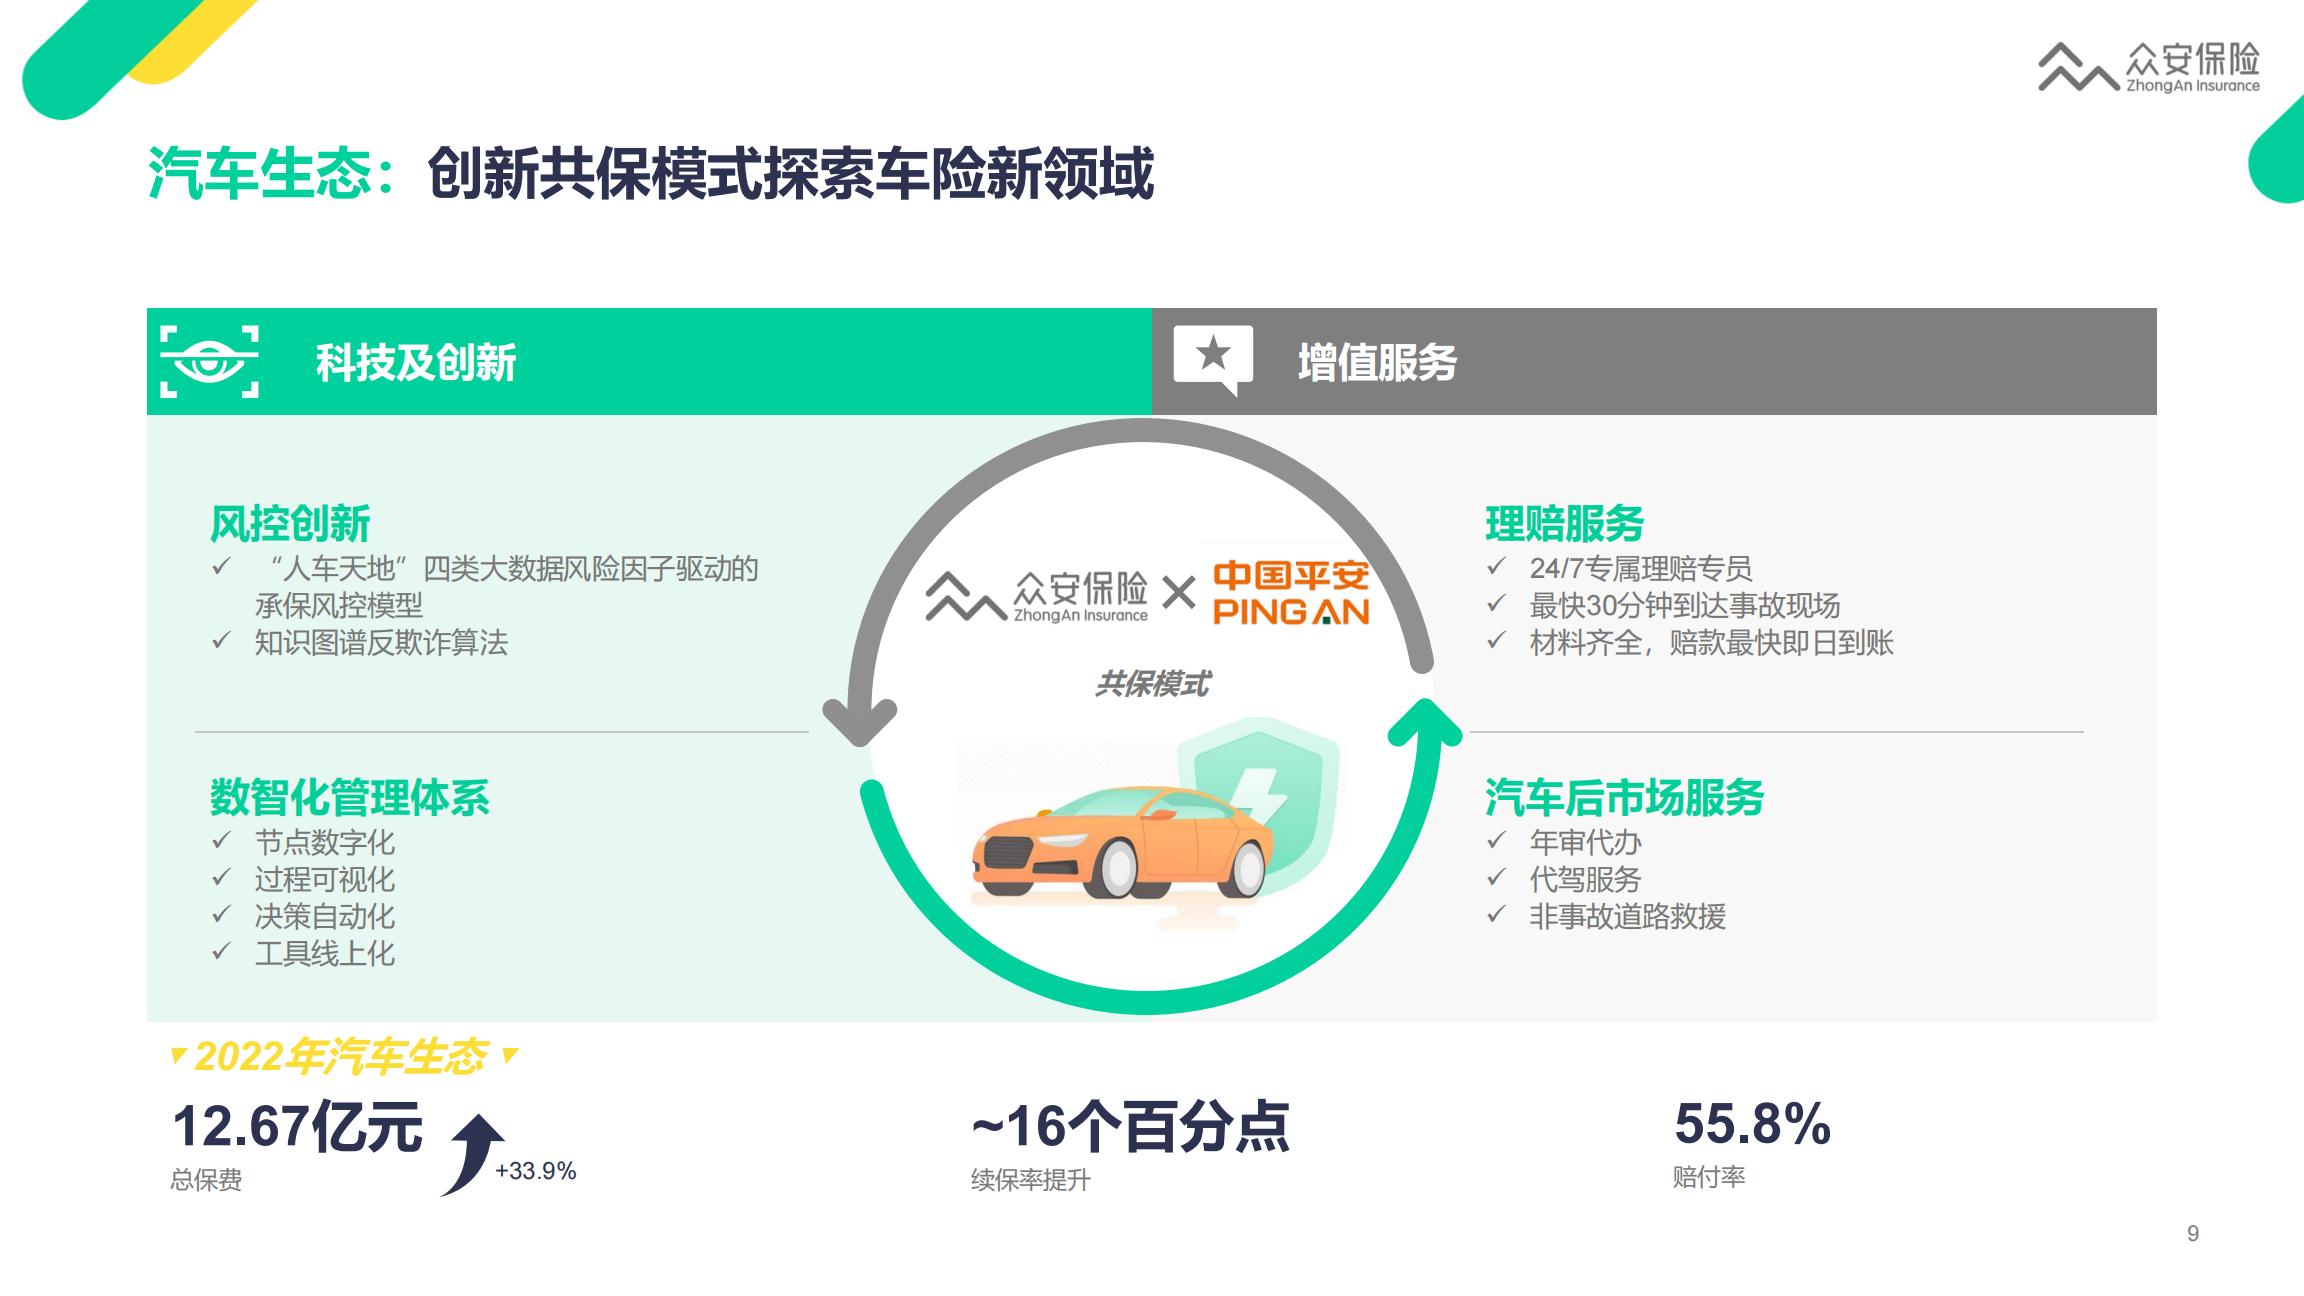Click the ZhongAn logo inside the circle
2304x1296 pixels.
[1036, 596]
